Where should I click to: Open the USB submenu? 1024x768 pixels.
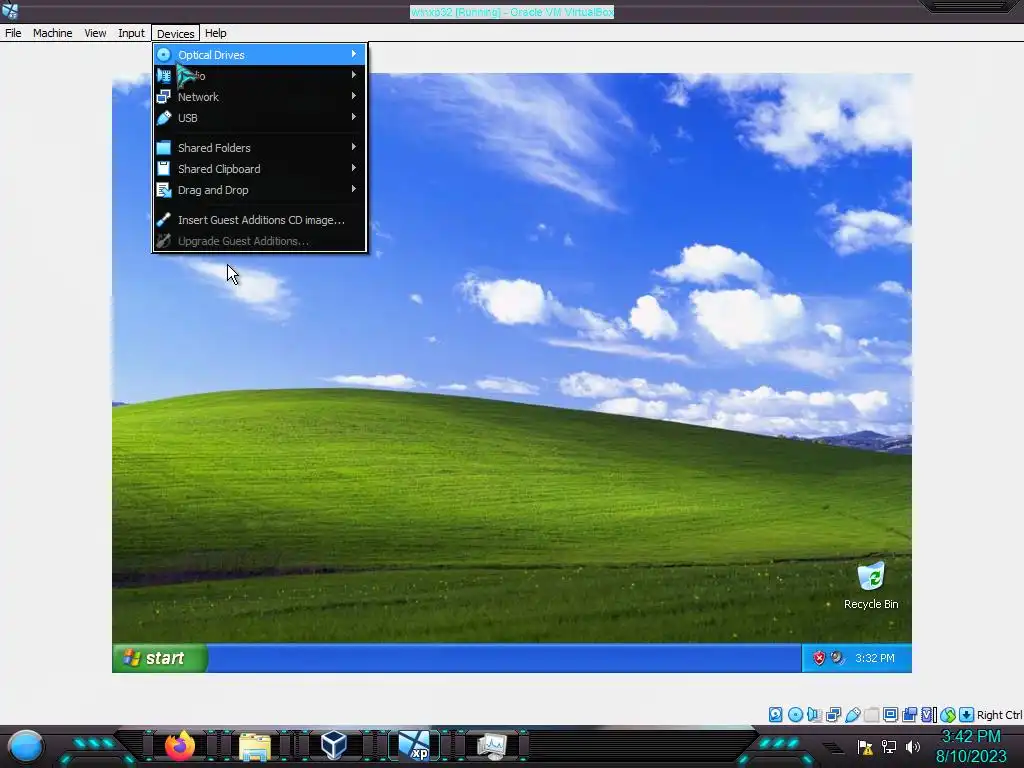(259, 118)
